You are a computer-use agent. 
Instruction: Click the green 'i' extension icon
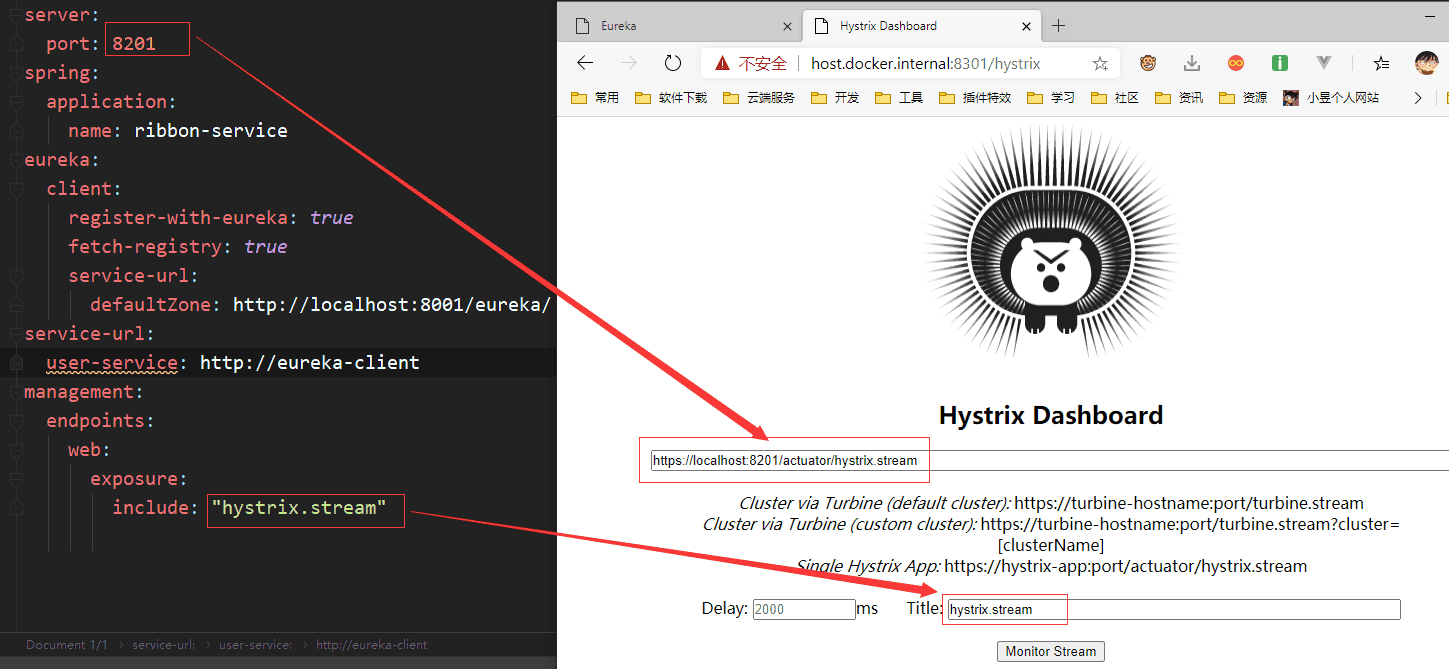click(x=1280, y=63)
